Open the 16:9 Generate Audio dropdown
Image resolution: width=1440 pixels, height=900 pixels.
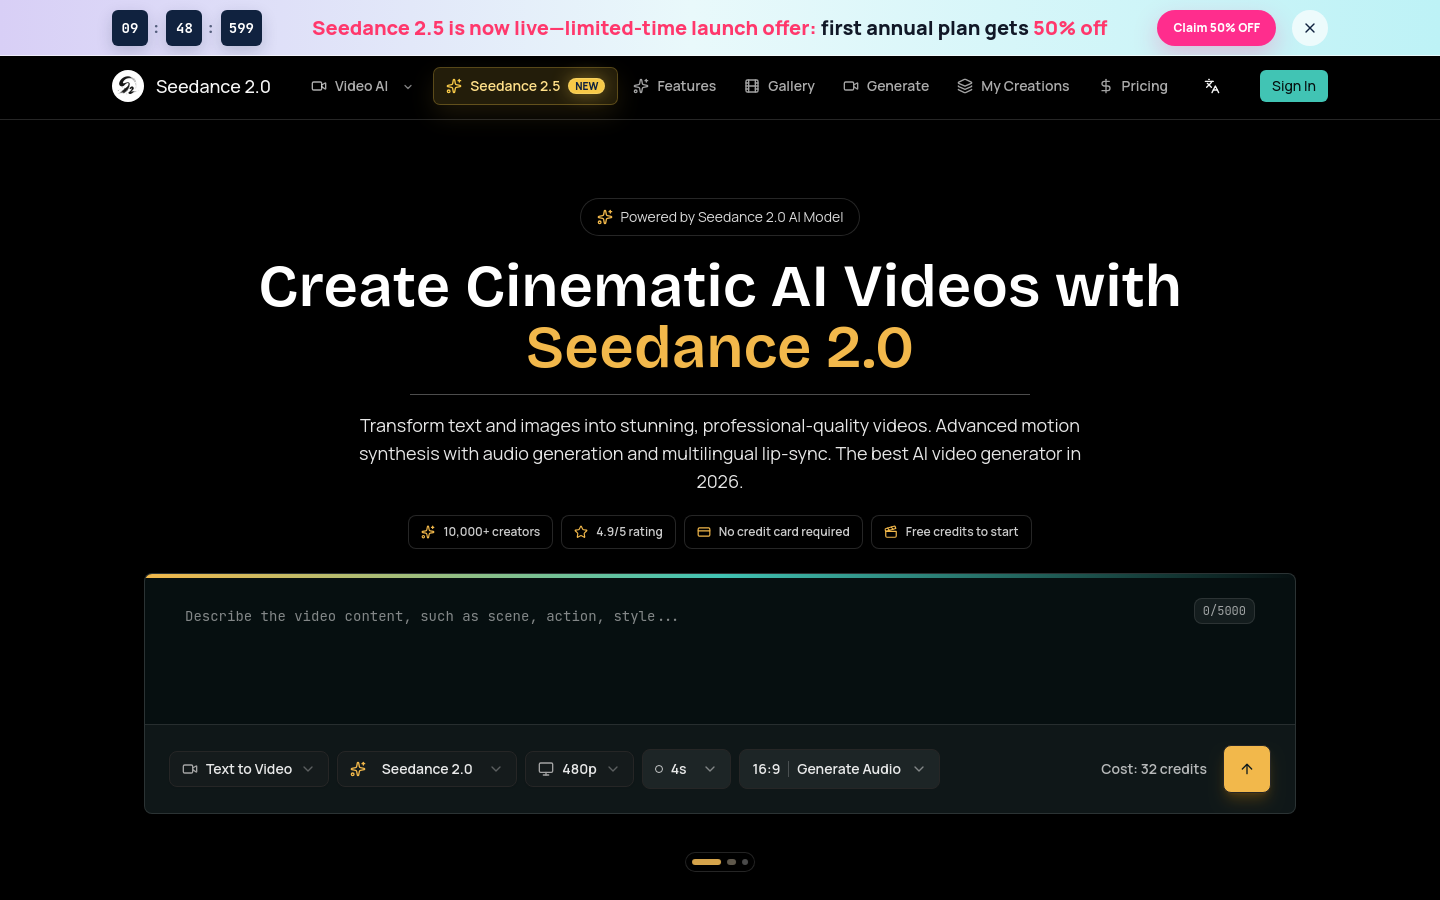tap(839, 769)
